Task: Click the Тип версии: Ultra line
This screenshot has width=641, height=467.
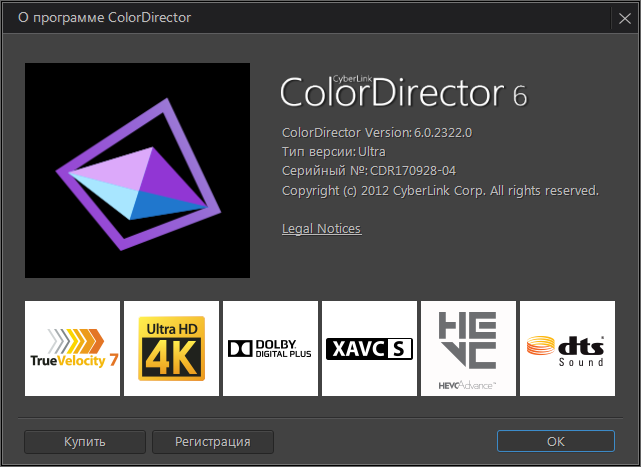Action: (334, 152)
